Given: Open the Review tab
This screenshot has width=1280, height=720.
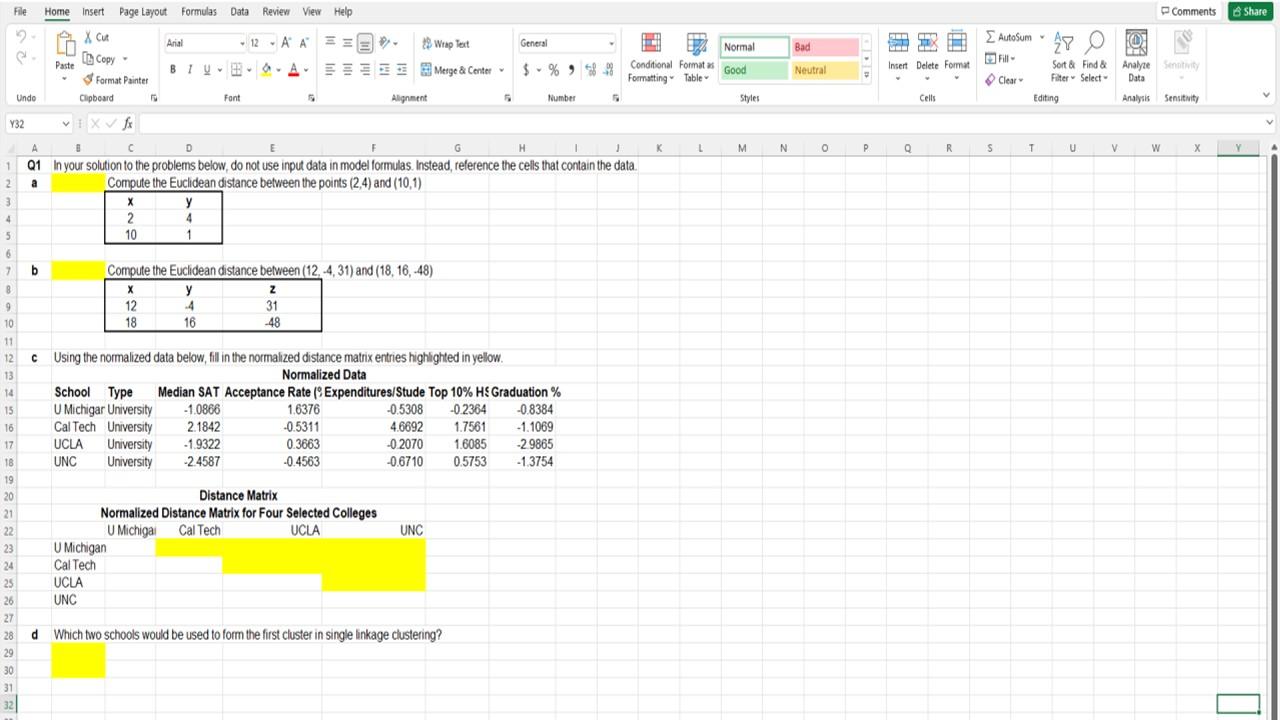Looking at the screenshot, I should point(275,11).
